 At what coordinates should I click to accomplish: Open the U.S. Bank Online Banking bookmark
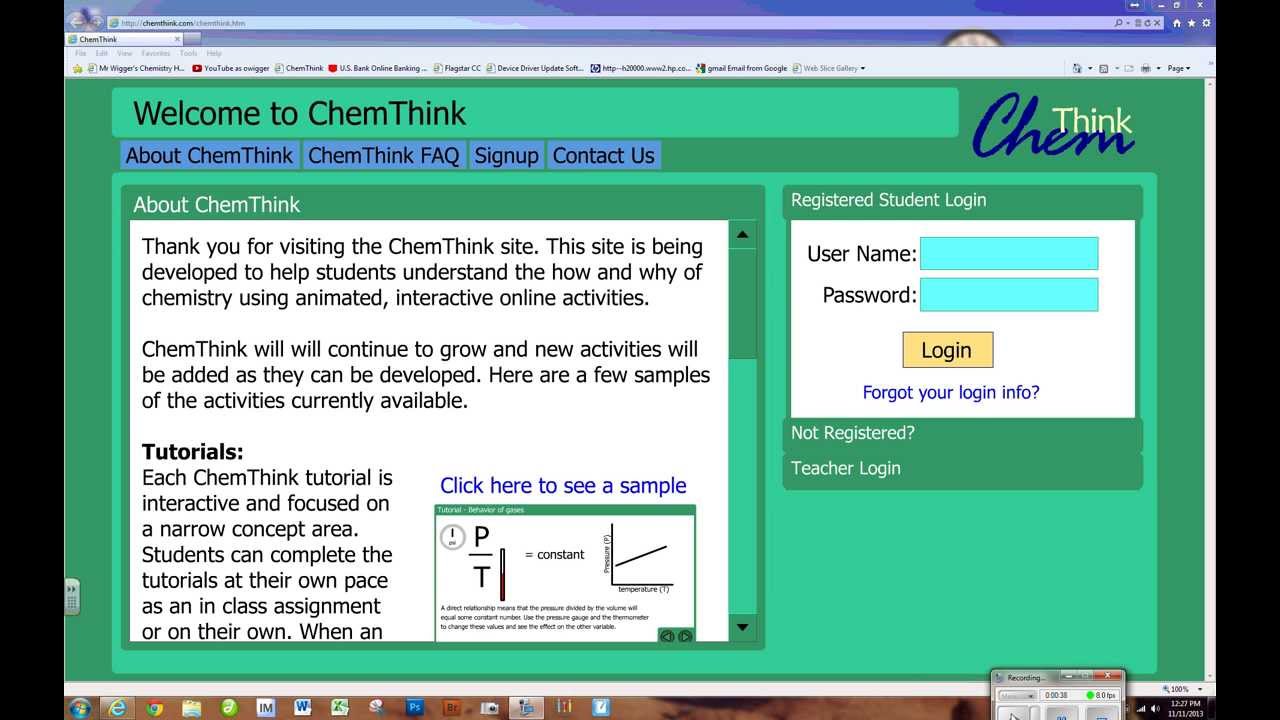[x=378, y=68]
